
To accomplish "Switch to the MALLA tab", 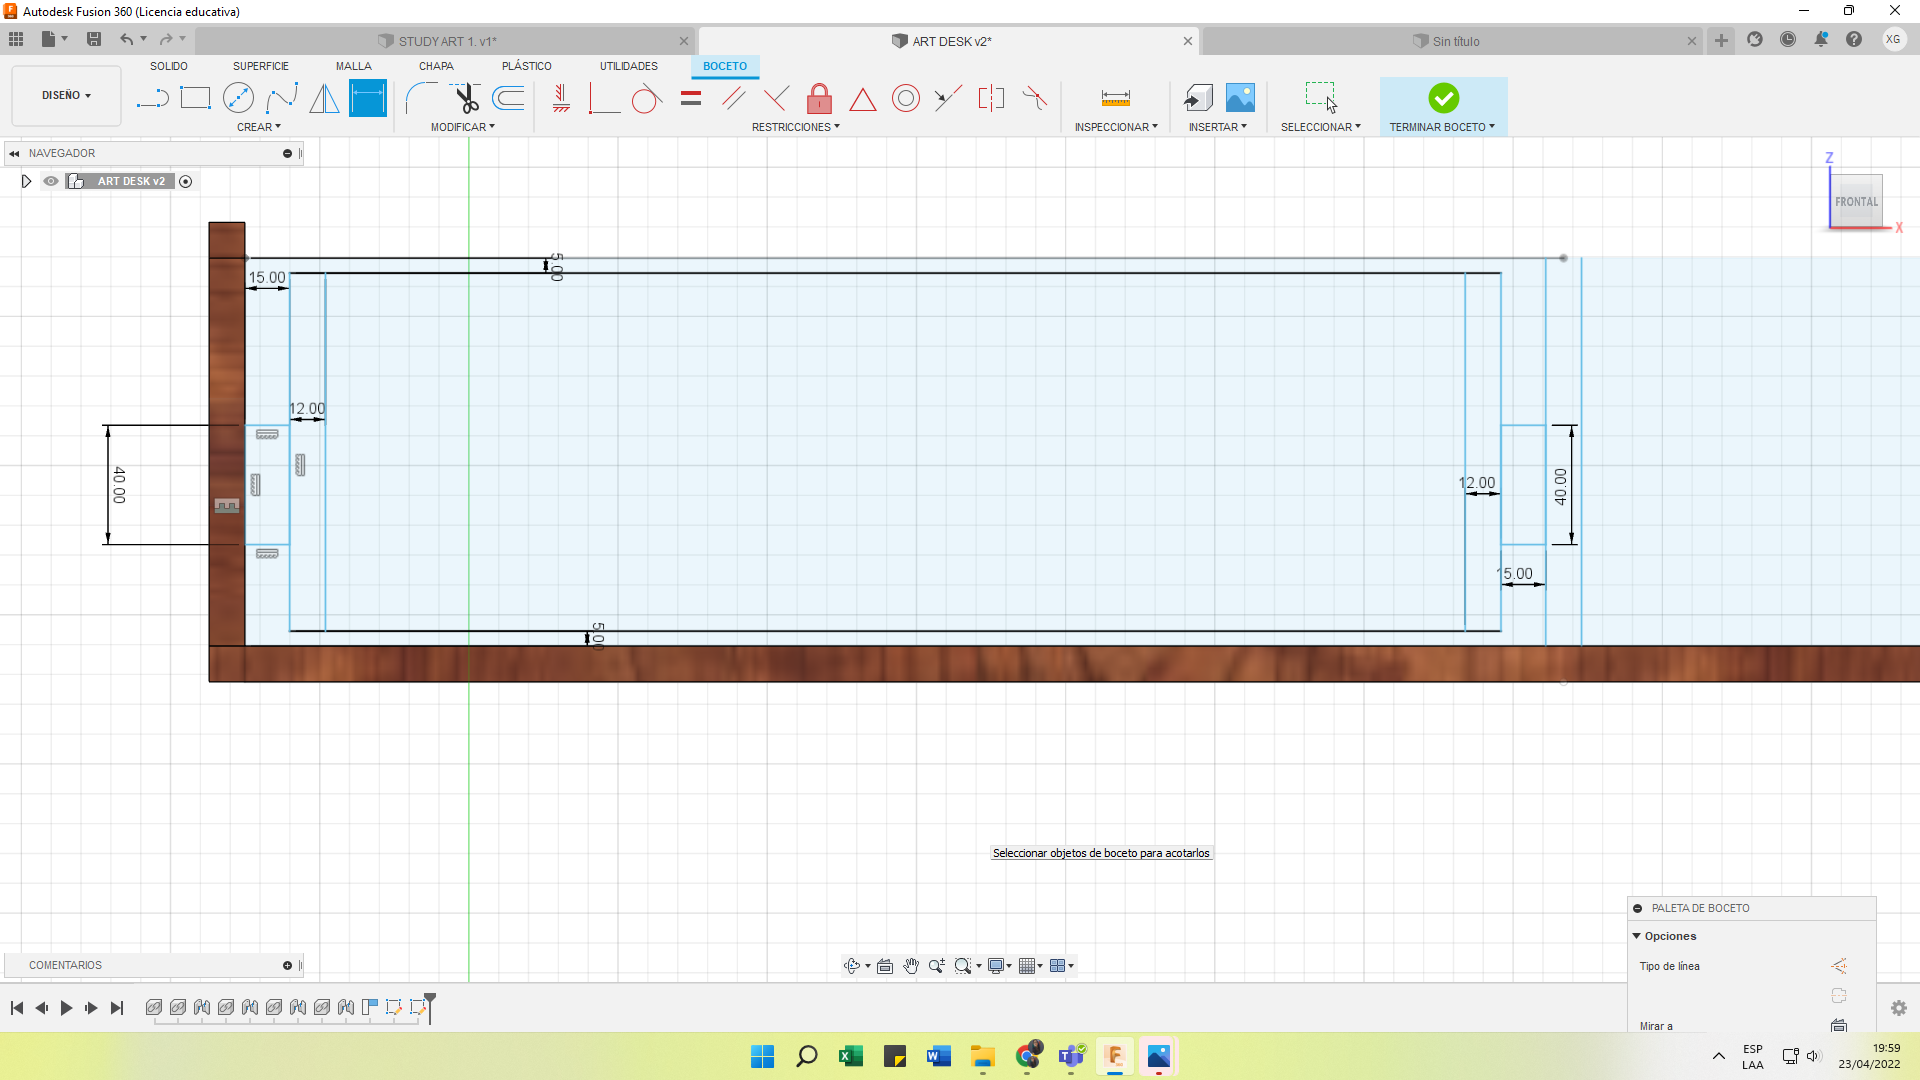I will coord(353,66).
